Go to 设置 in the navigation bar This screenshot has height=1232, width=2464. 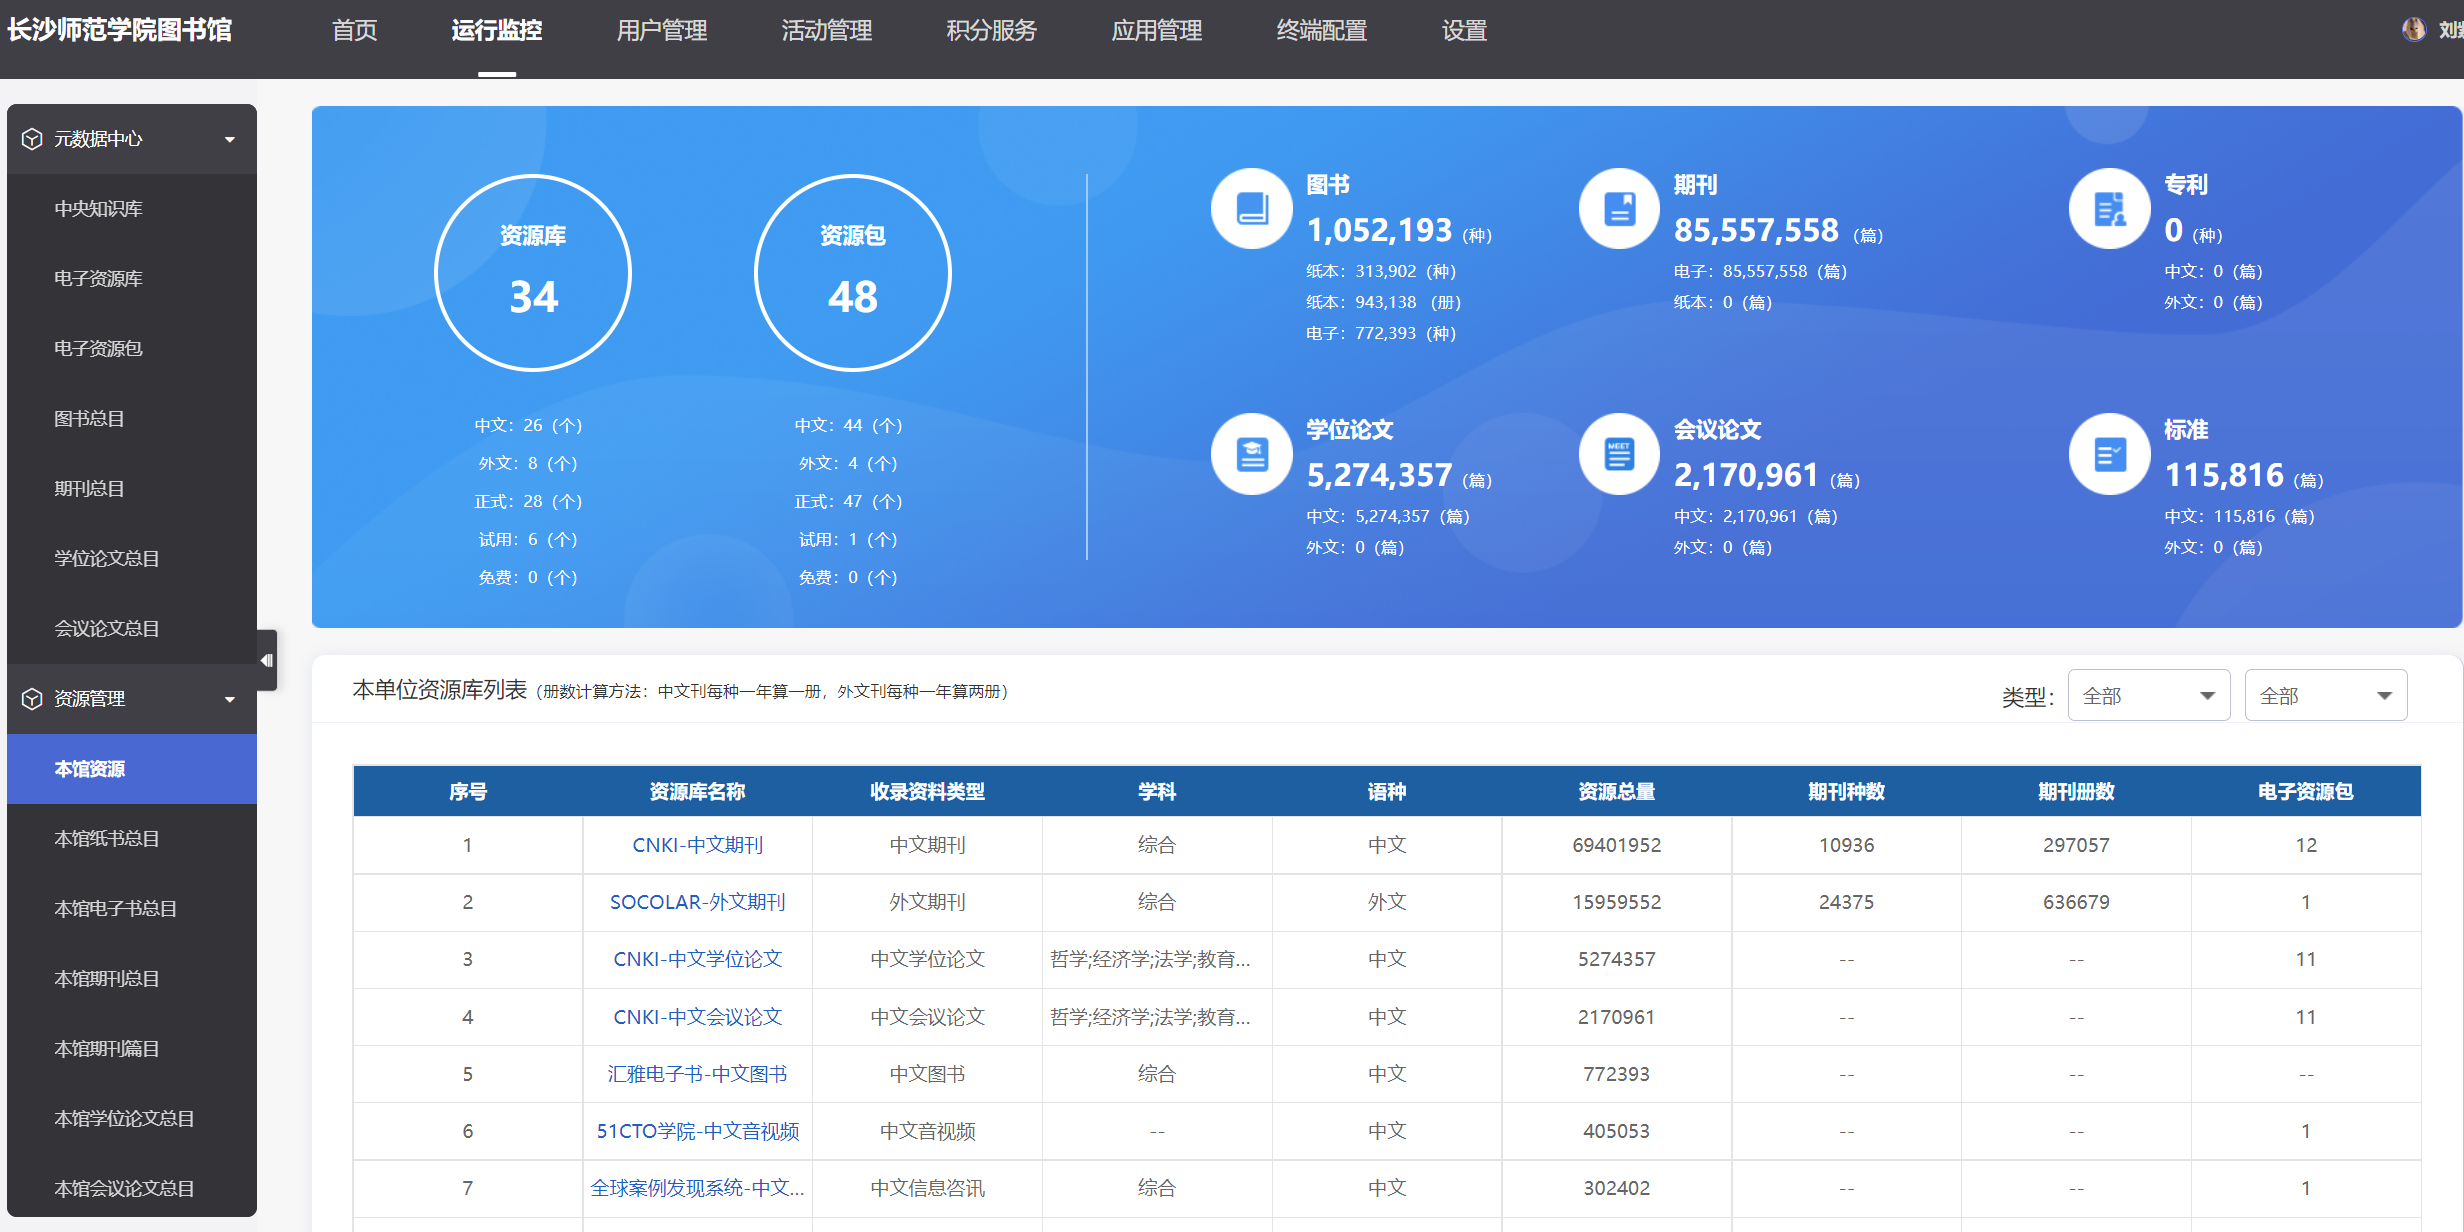pos(1464,31)
